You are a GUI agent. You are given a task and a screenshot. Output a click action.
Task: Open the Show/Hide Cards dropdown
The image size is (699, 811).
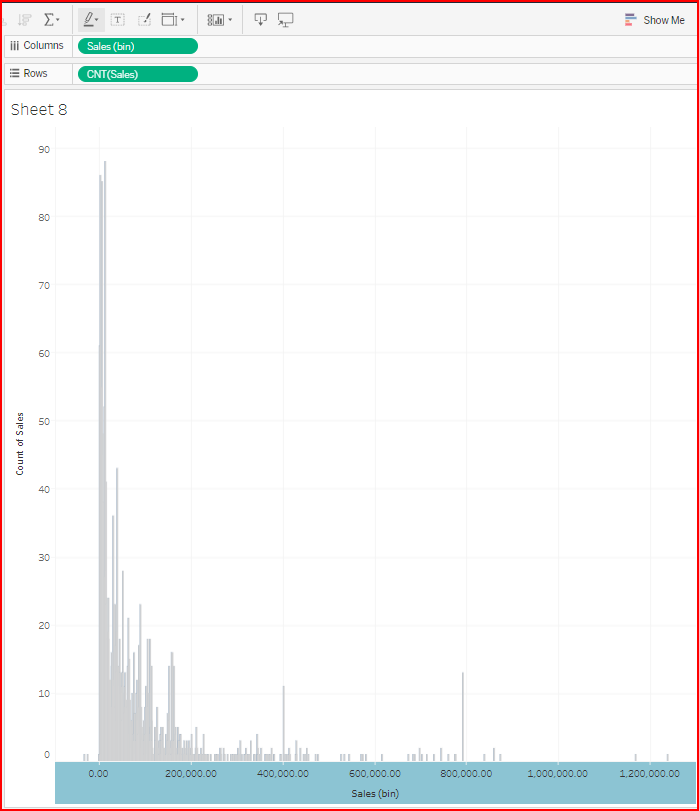[220, 19]
